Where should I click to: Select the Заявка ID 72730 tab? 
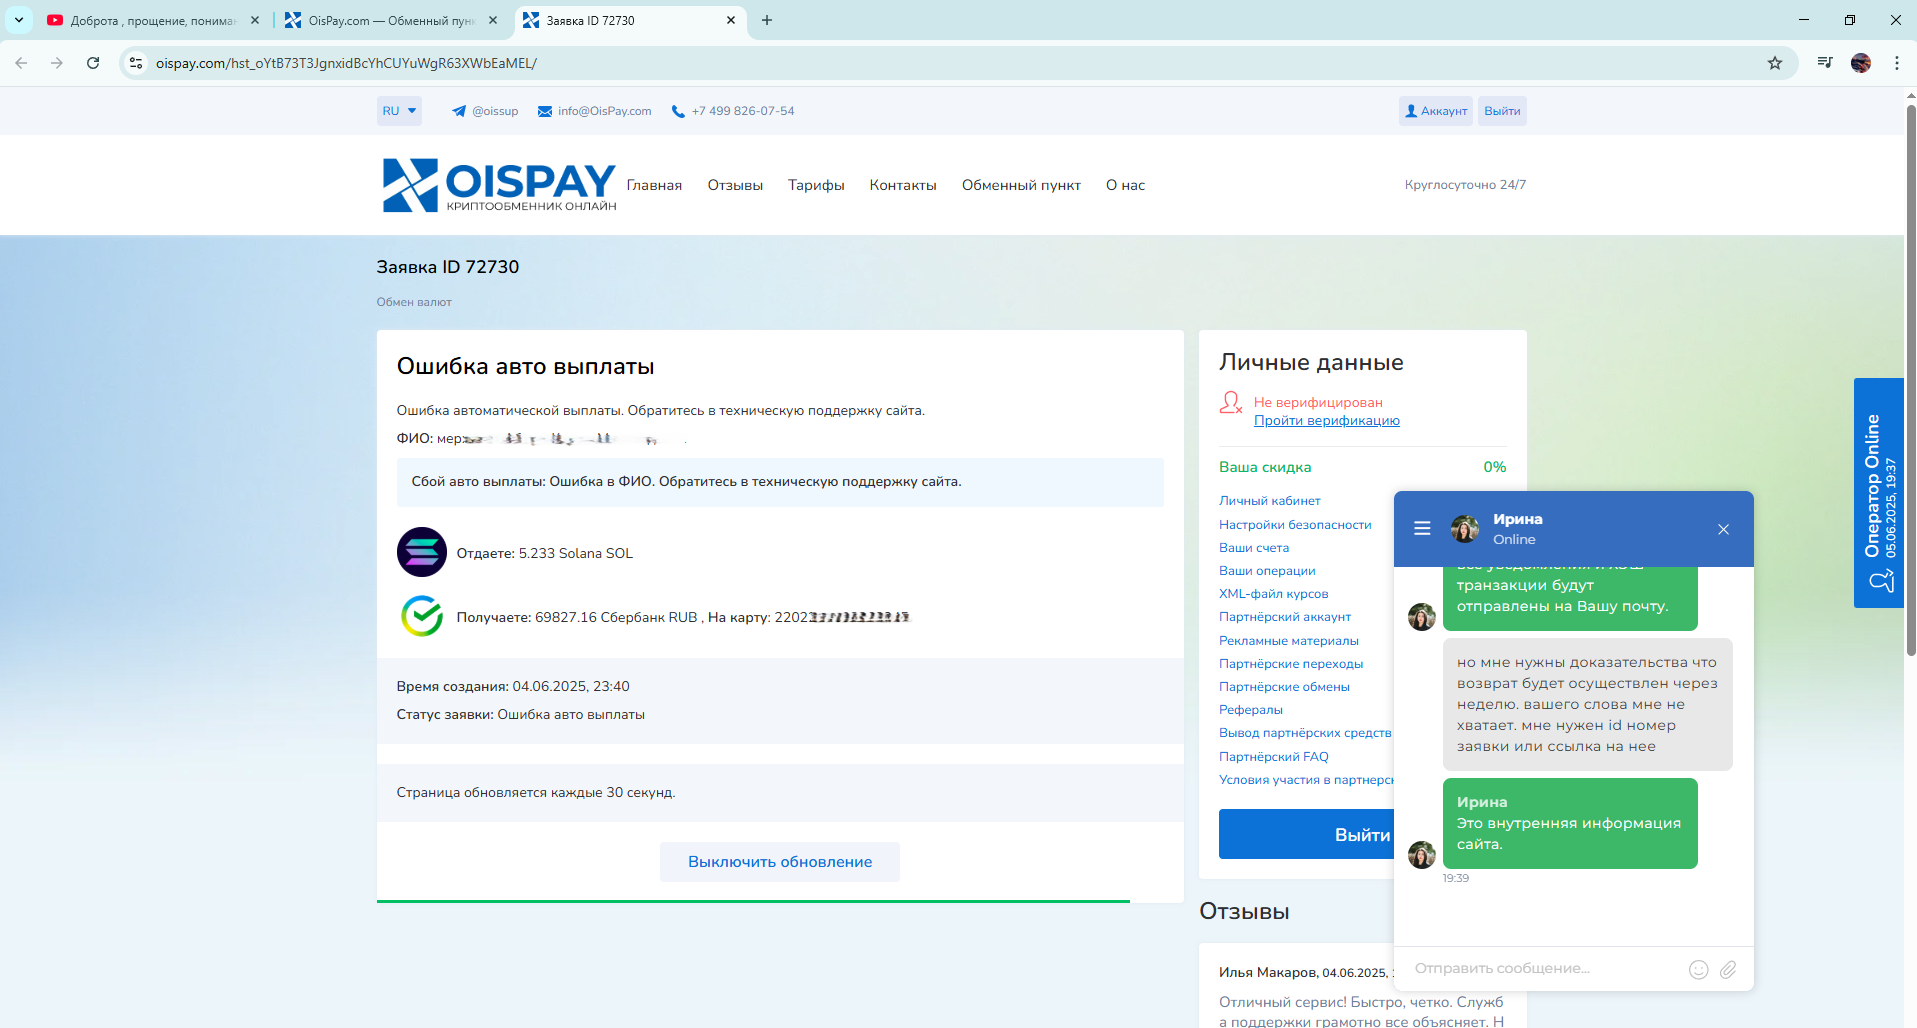tap(630, 20)
